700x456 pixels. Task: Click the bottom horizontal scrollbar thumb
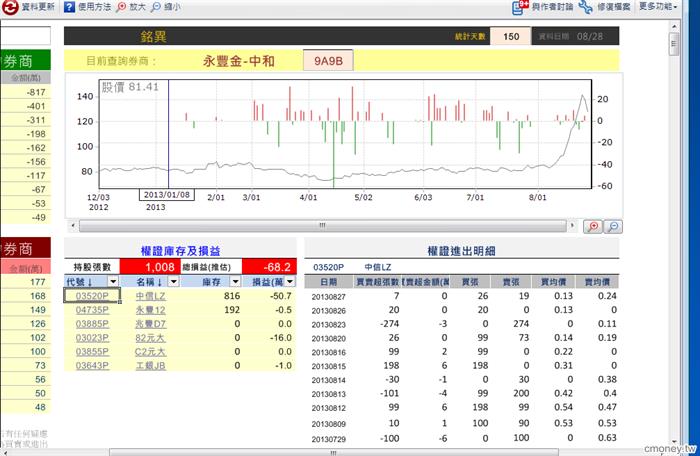333,452
